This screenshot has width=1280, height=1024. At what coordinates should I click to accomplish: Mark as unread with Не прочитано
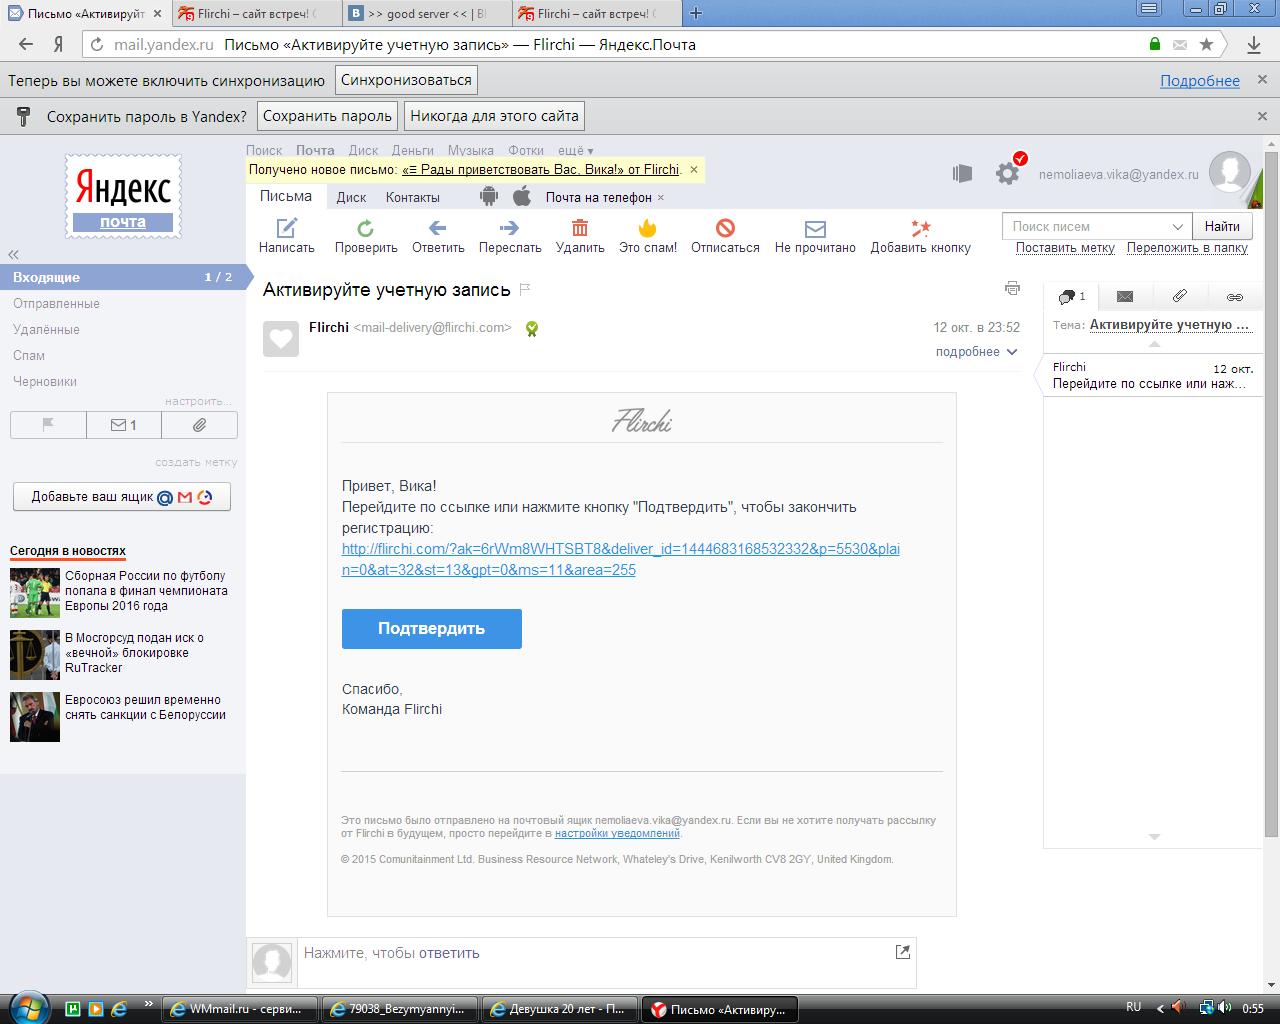click(x=815, y=237)
